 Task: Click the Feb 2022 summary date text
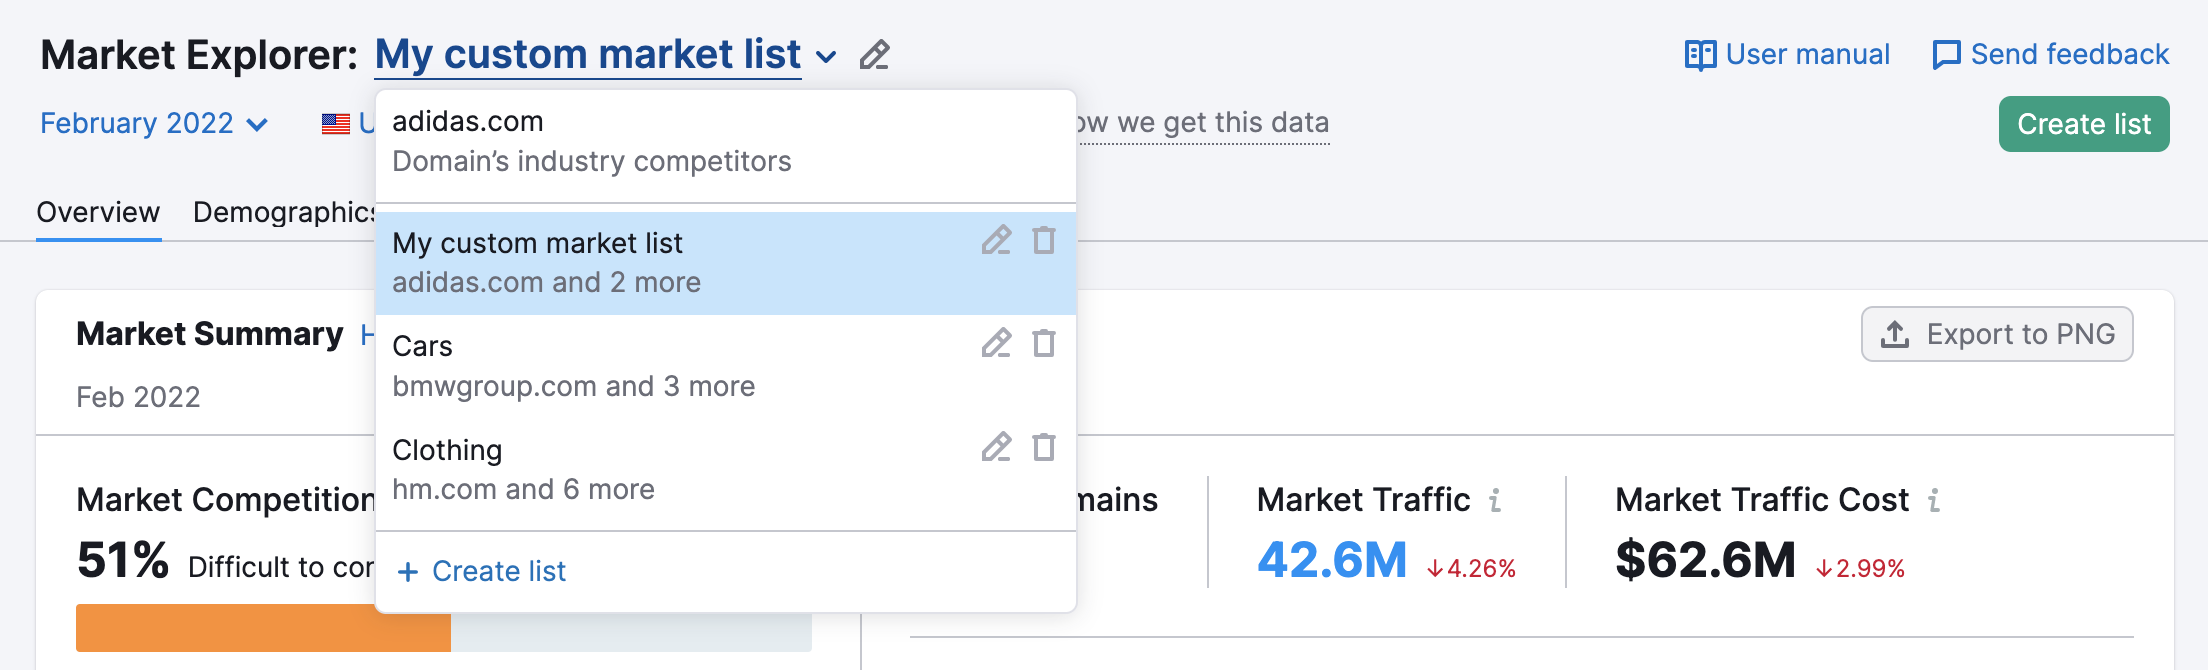138,397
